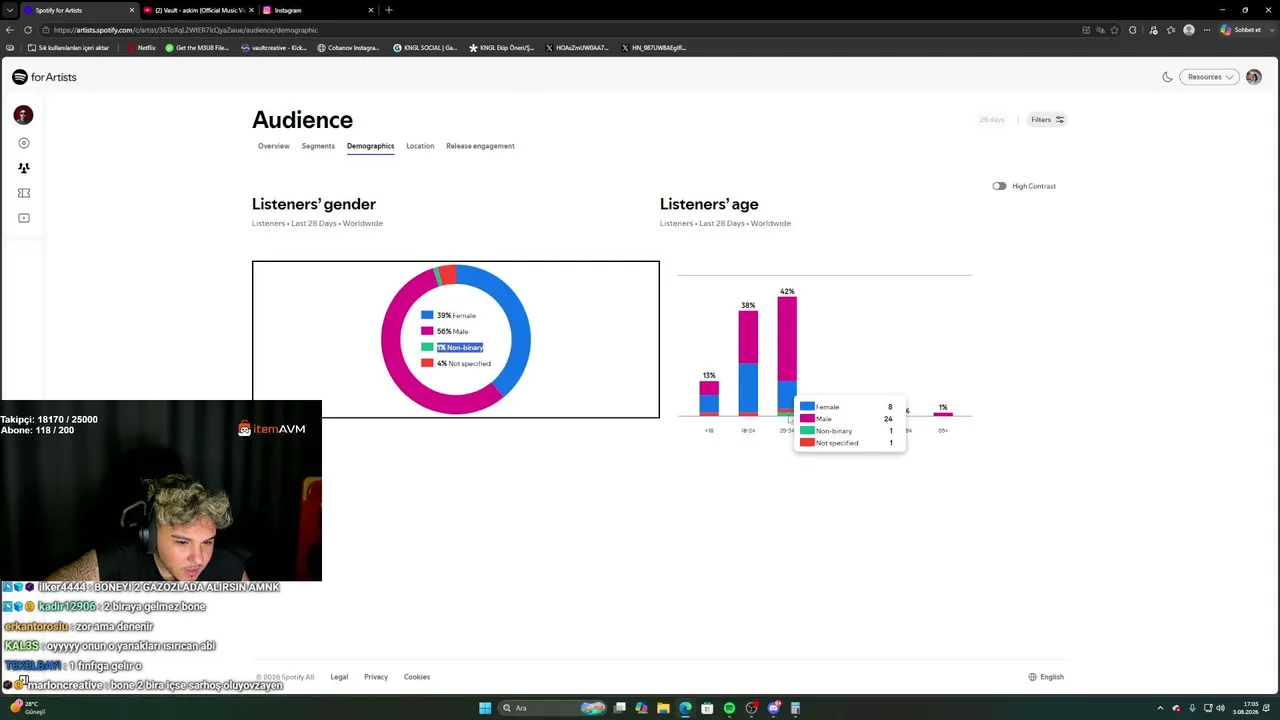Switch to dark mode with moon icon
This screenshot has height=720, width=1280.
click(1167, 77)
